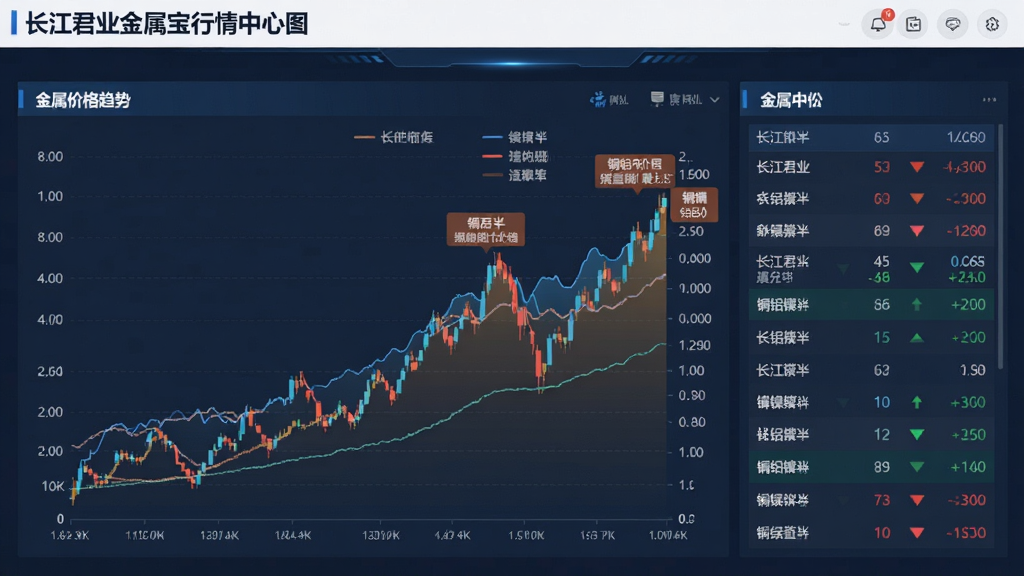Open the chat message bubble icon
The image size is (1024, 576).
pos(953,24)
